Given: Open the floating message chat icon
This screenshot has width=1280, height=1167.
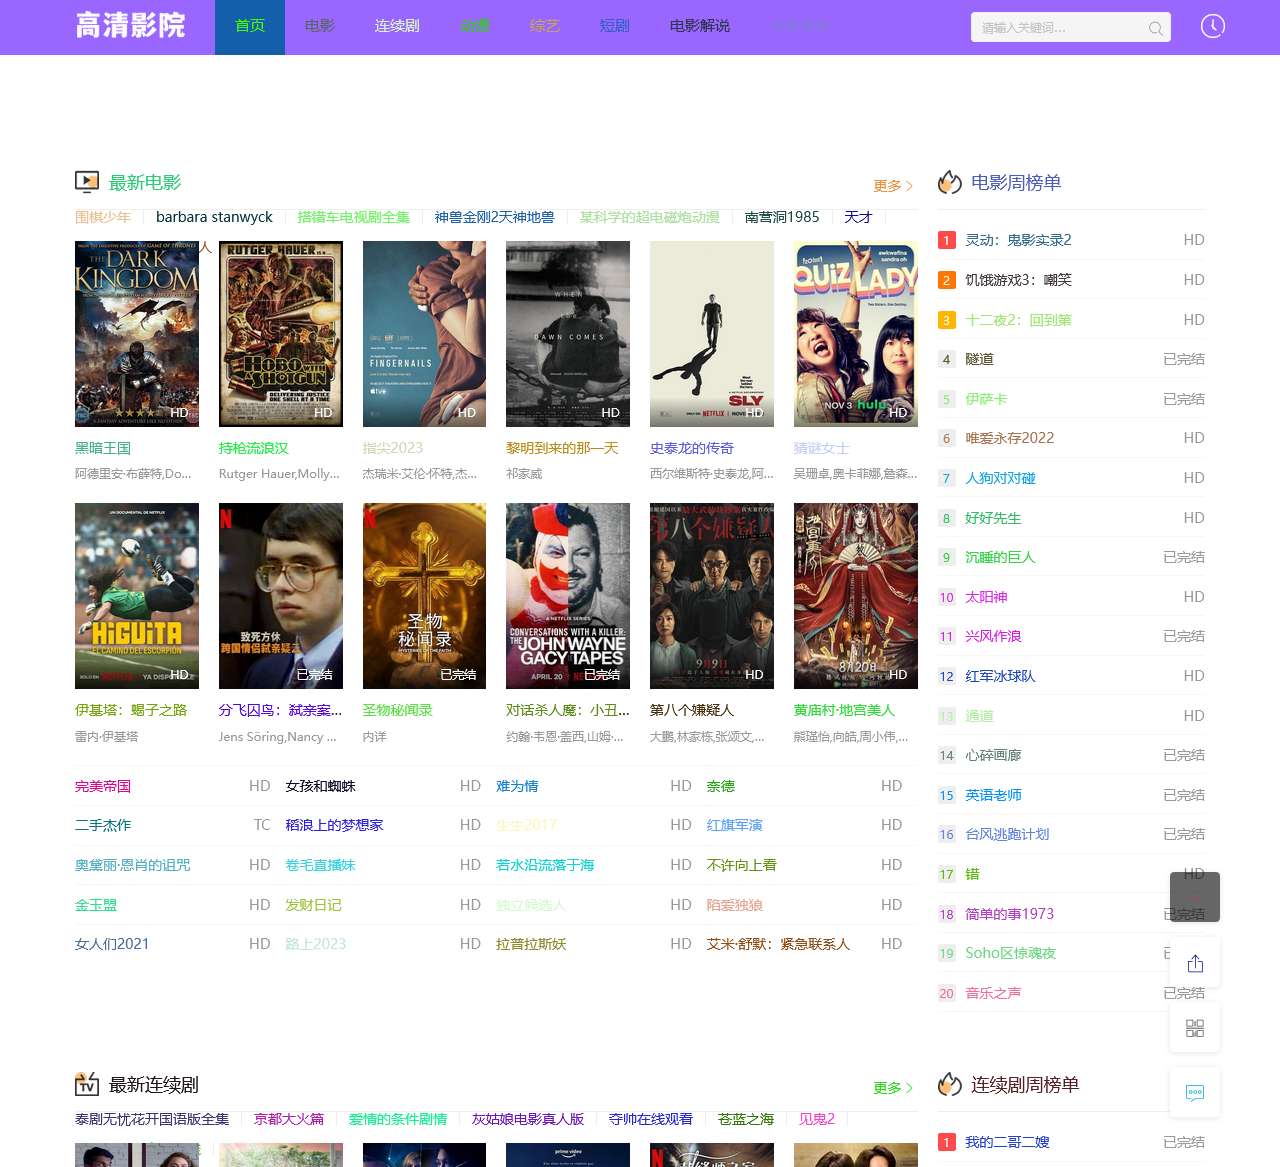Looking at the screenshot, I should 1195,1092.
